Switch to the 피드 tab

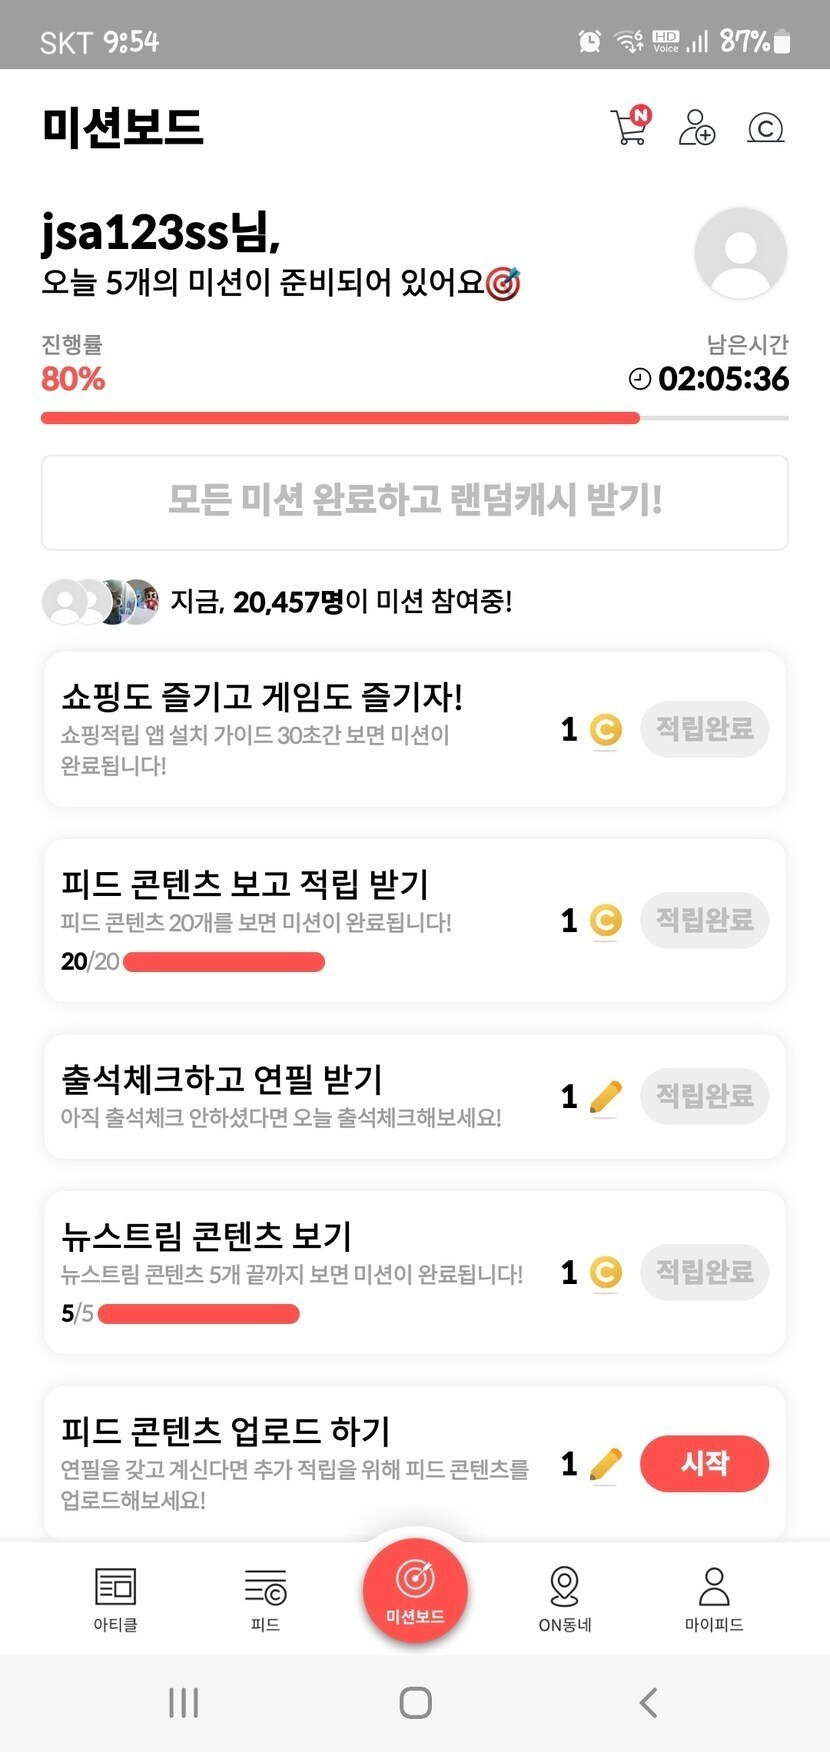pyautogui.click(x=265, y=1598)
